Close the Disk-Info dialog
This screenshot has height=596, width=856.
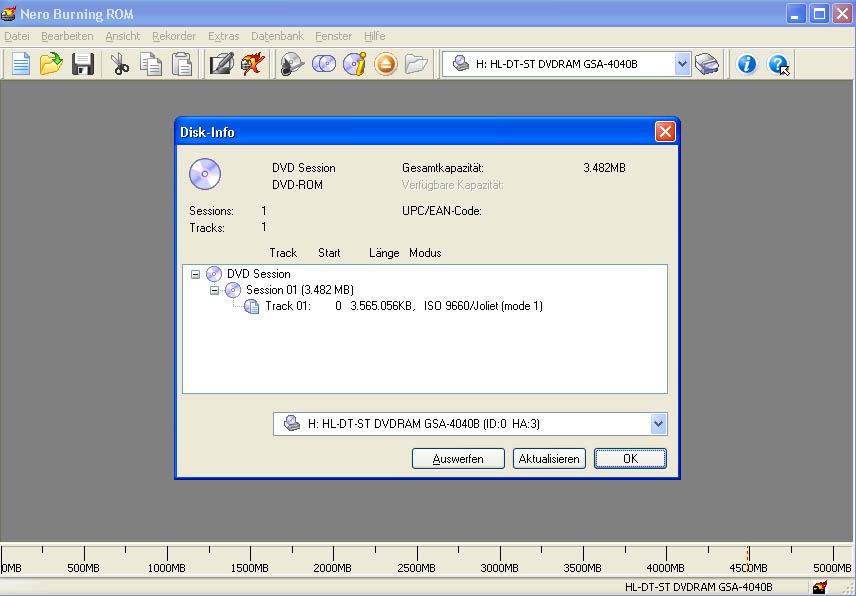(x=665, y=132)
